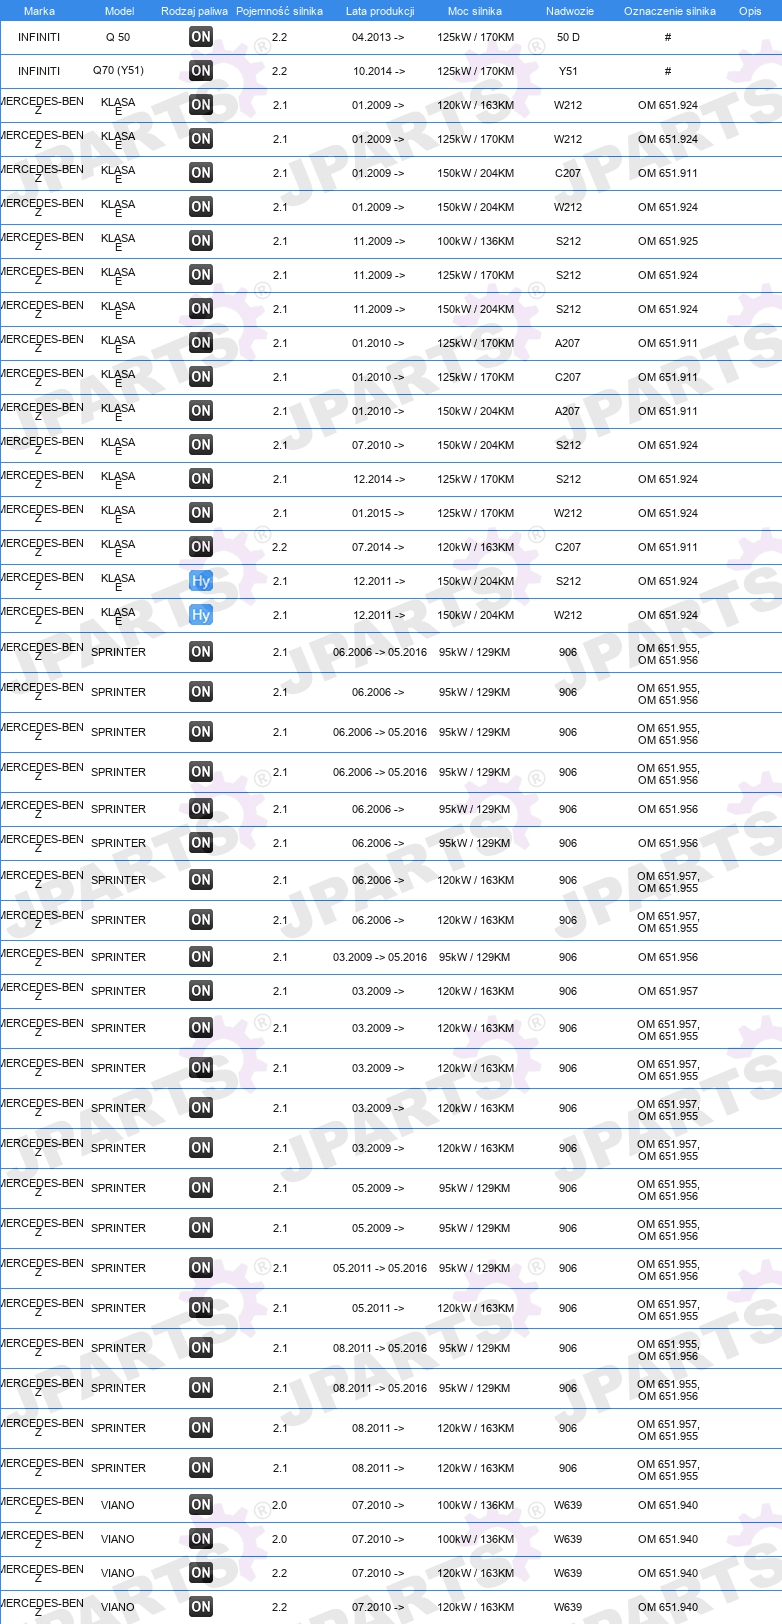Screen dimensions: 782x1624
Task: Click ON badge in Sprinter 03.2009 -> 05.2016 row
Action: 201,957
